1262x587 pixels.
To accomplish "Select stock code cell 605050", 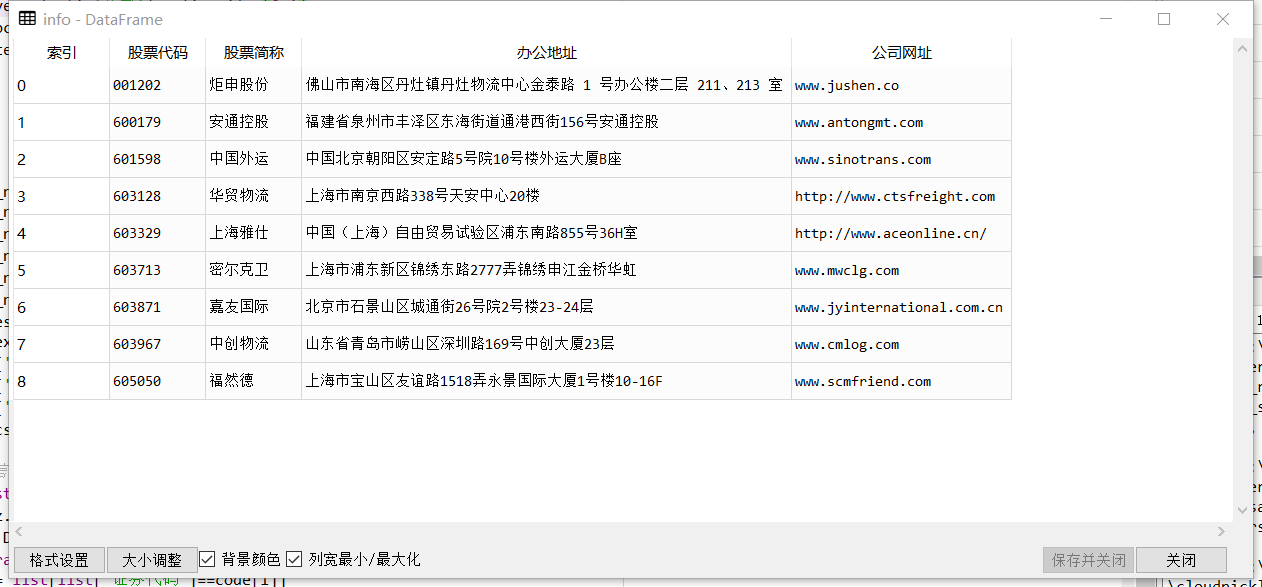I will (x=158, y=382).
